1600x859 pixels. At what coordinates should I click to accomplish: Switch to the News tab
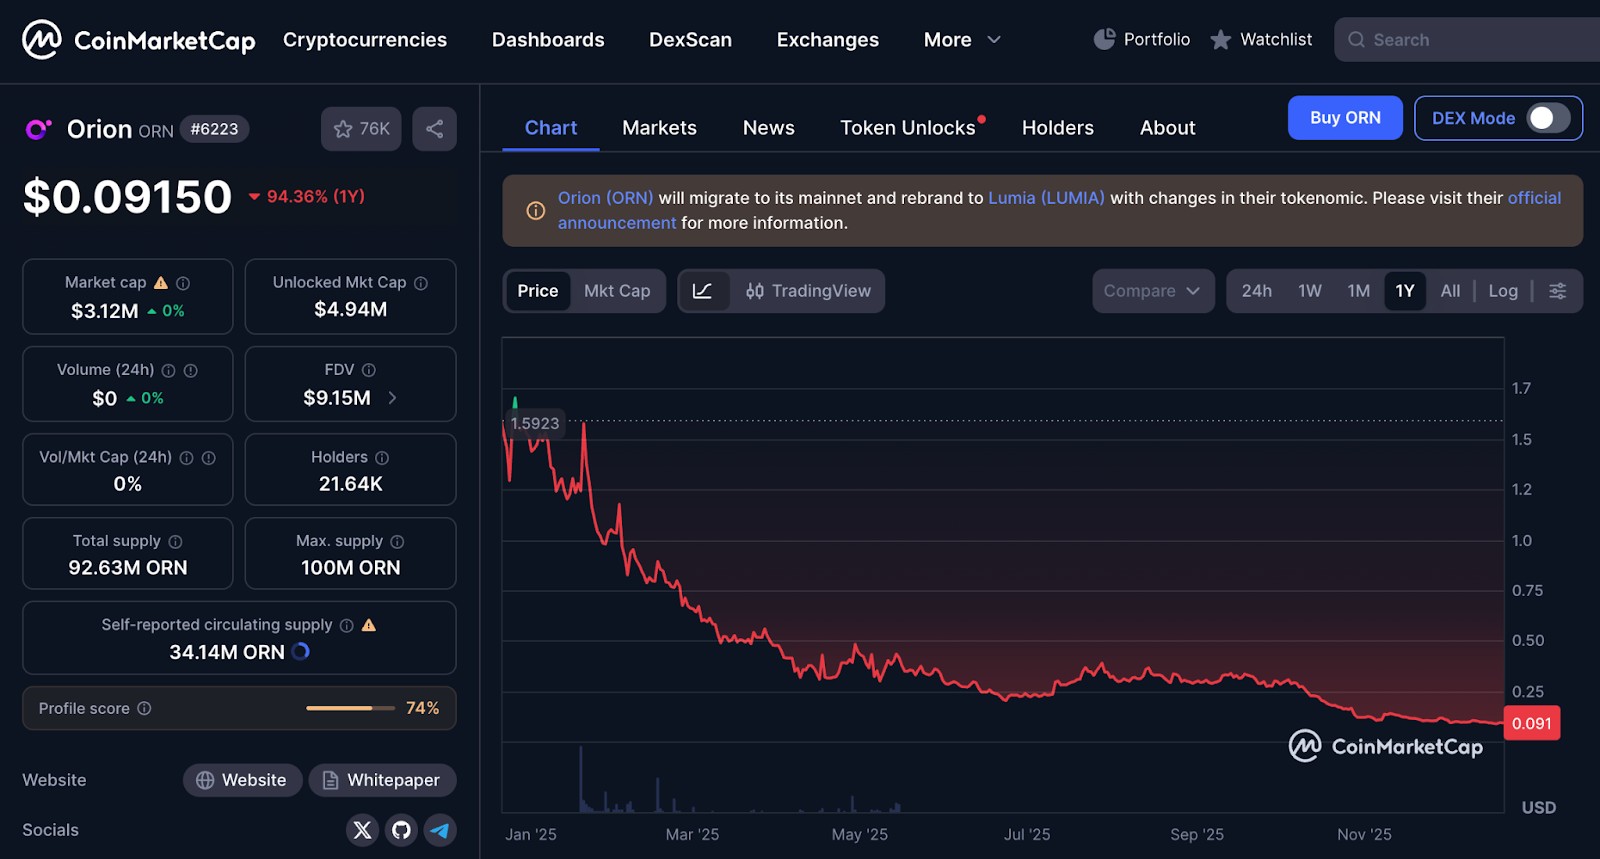tap(769, 128)
